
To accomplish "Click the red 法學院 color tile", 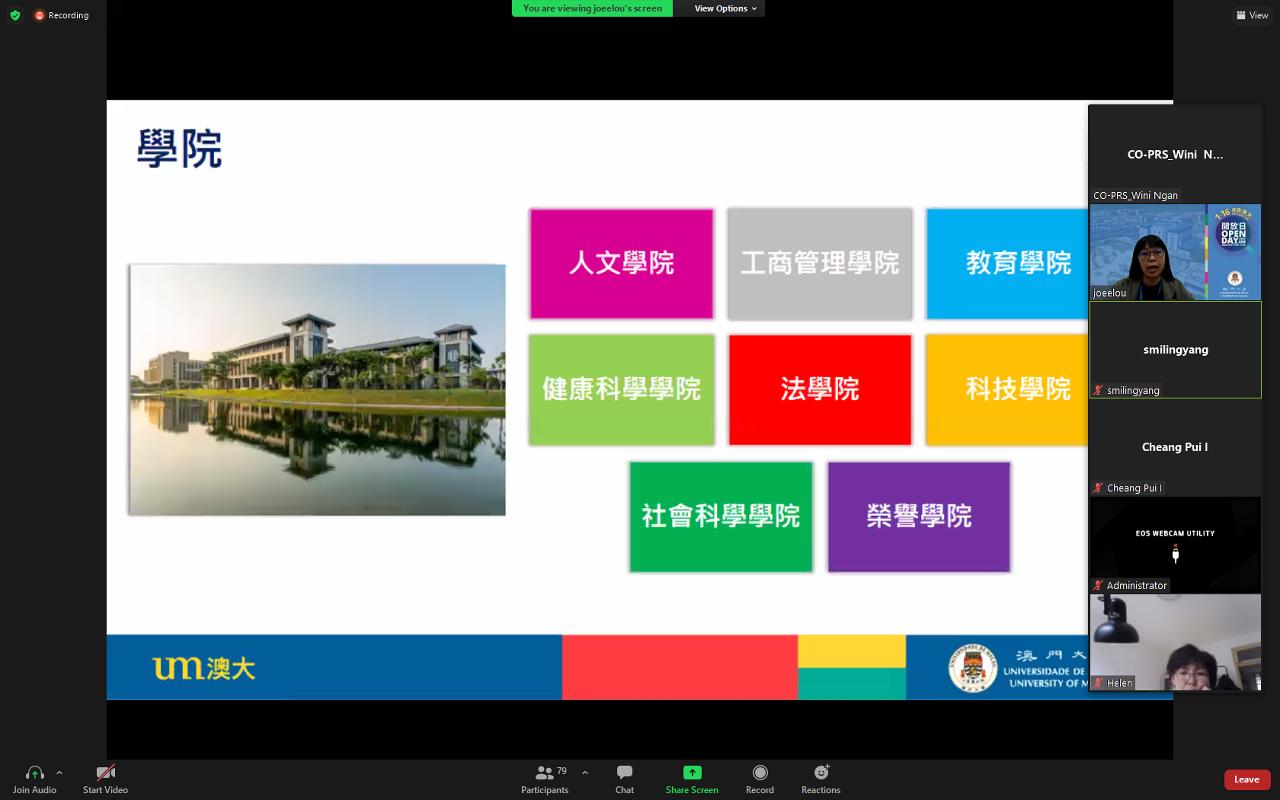I will tap(820, 389).
